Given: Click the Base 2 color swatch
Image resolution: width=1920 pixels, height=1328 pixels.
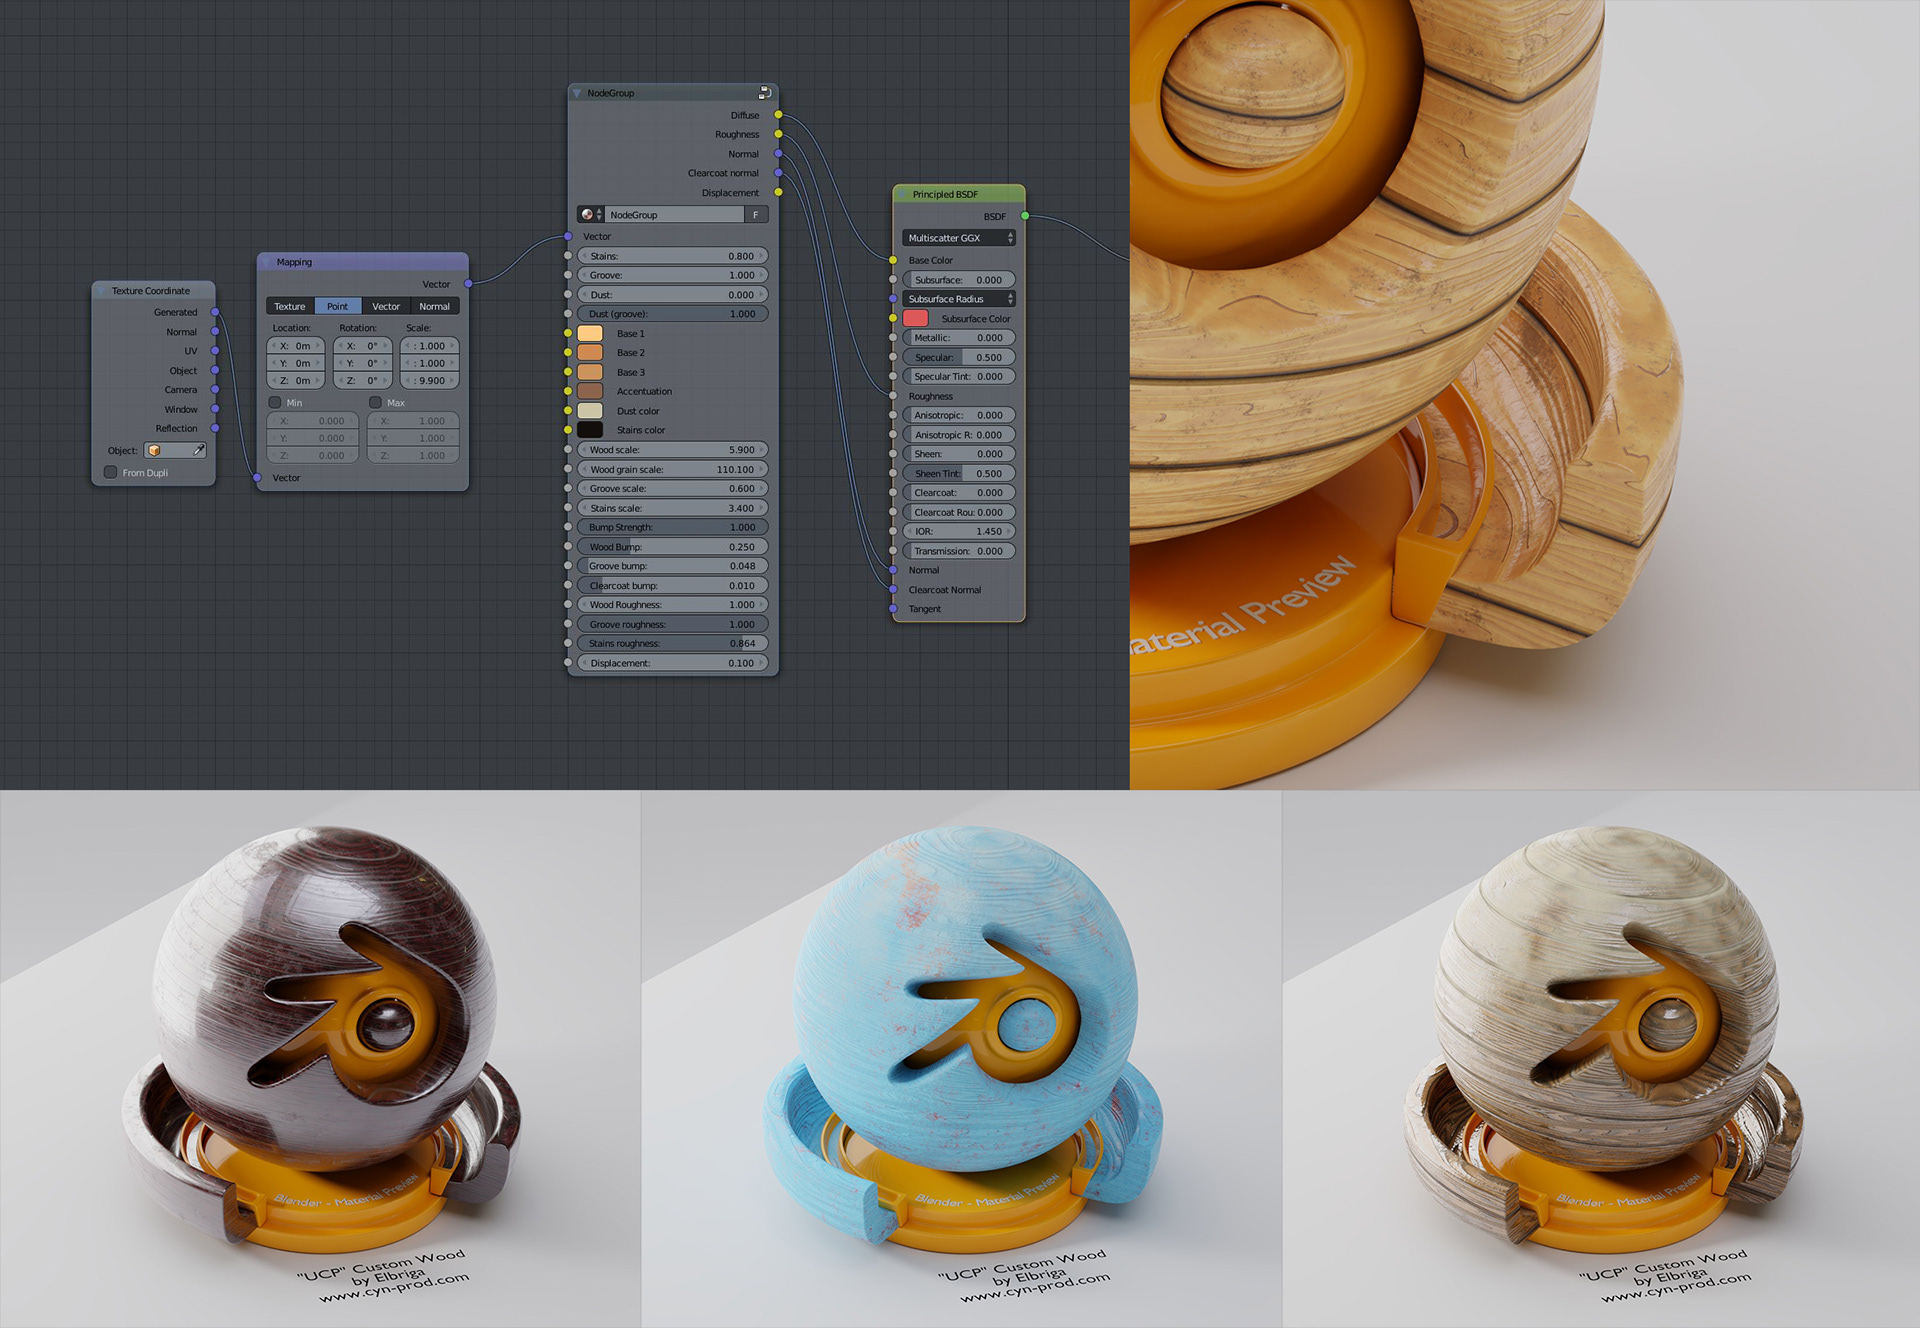Looking at the screenshot, I should click(x=590, y=353).
